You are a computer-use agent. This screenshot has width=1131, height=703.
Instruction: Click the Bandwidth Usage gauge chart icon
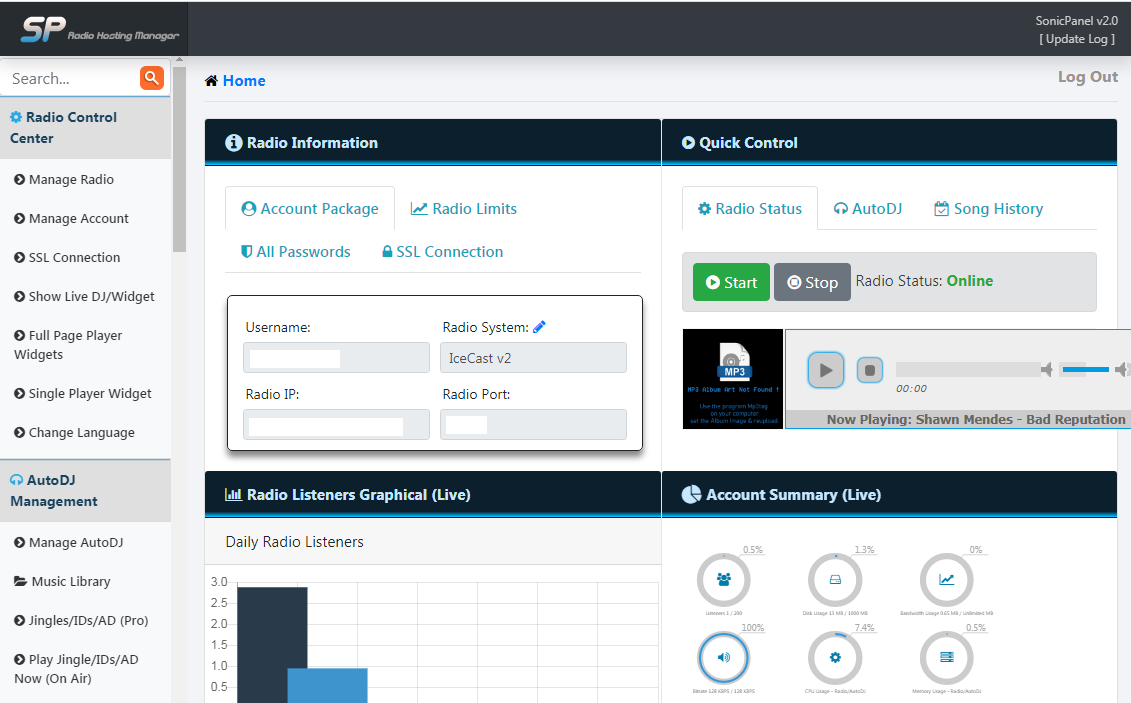click(946, 579)
